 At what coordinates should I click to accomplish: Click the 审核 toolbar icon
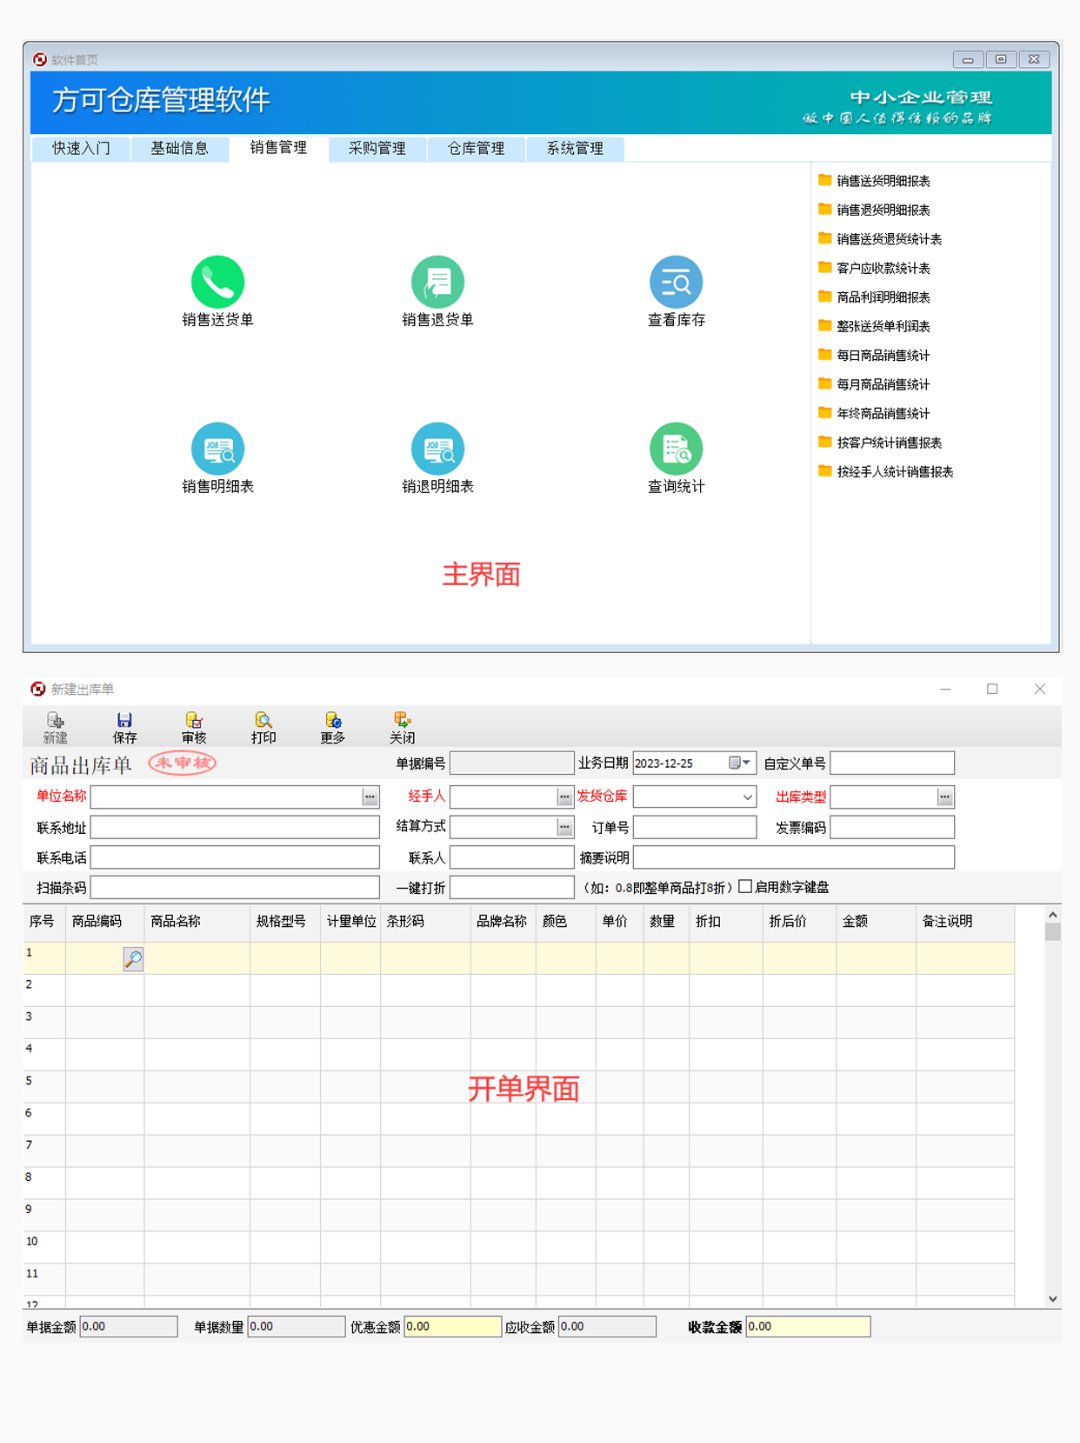193,726
